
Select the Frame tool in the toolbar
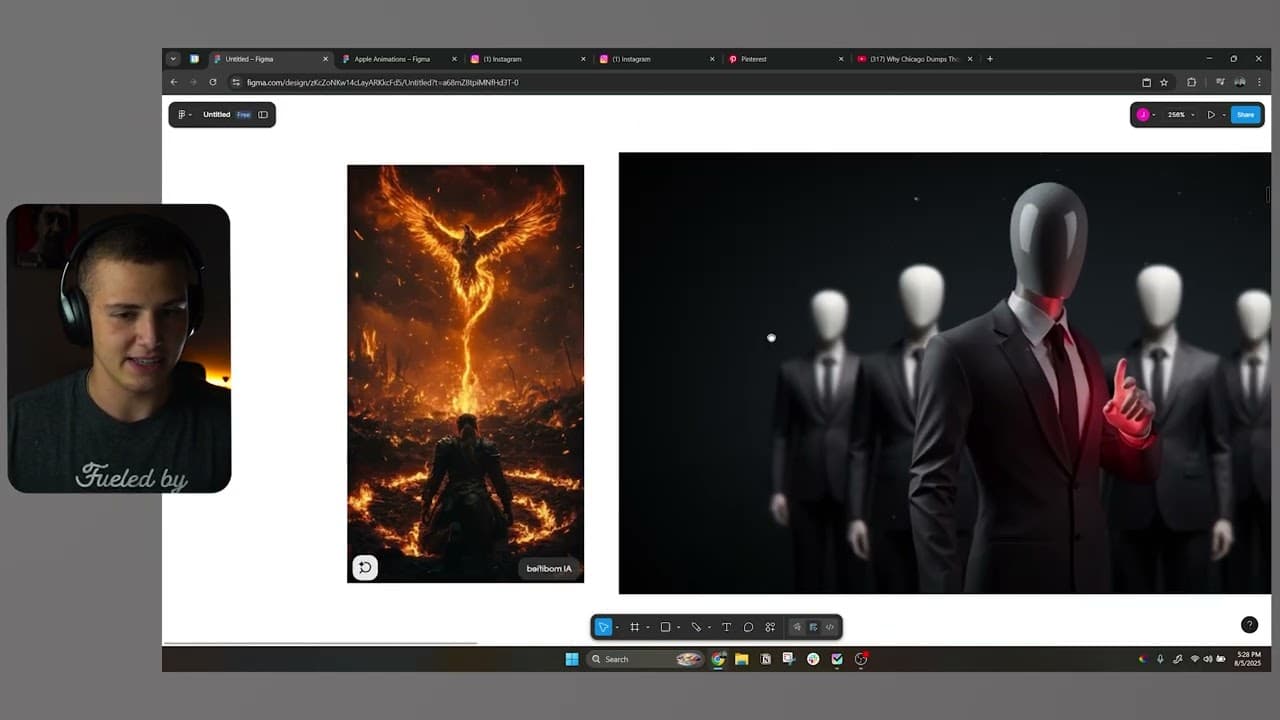tap(635, 627)
